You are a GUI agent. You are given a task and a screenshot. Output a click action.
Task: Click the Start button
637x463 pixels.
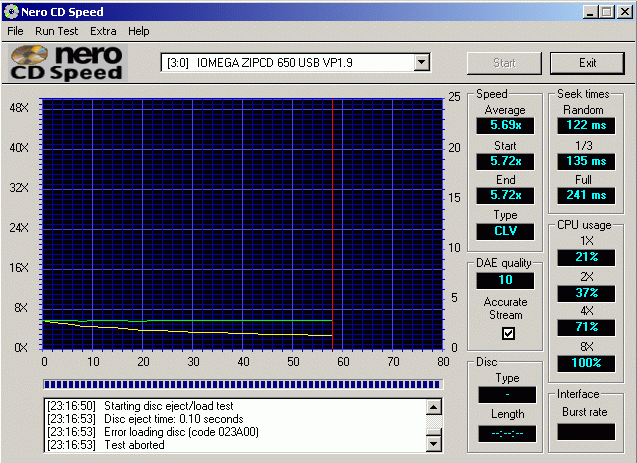(504, 63)
